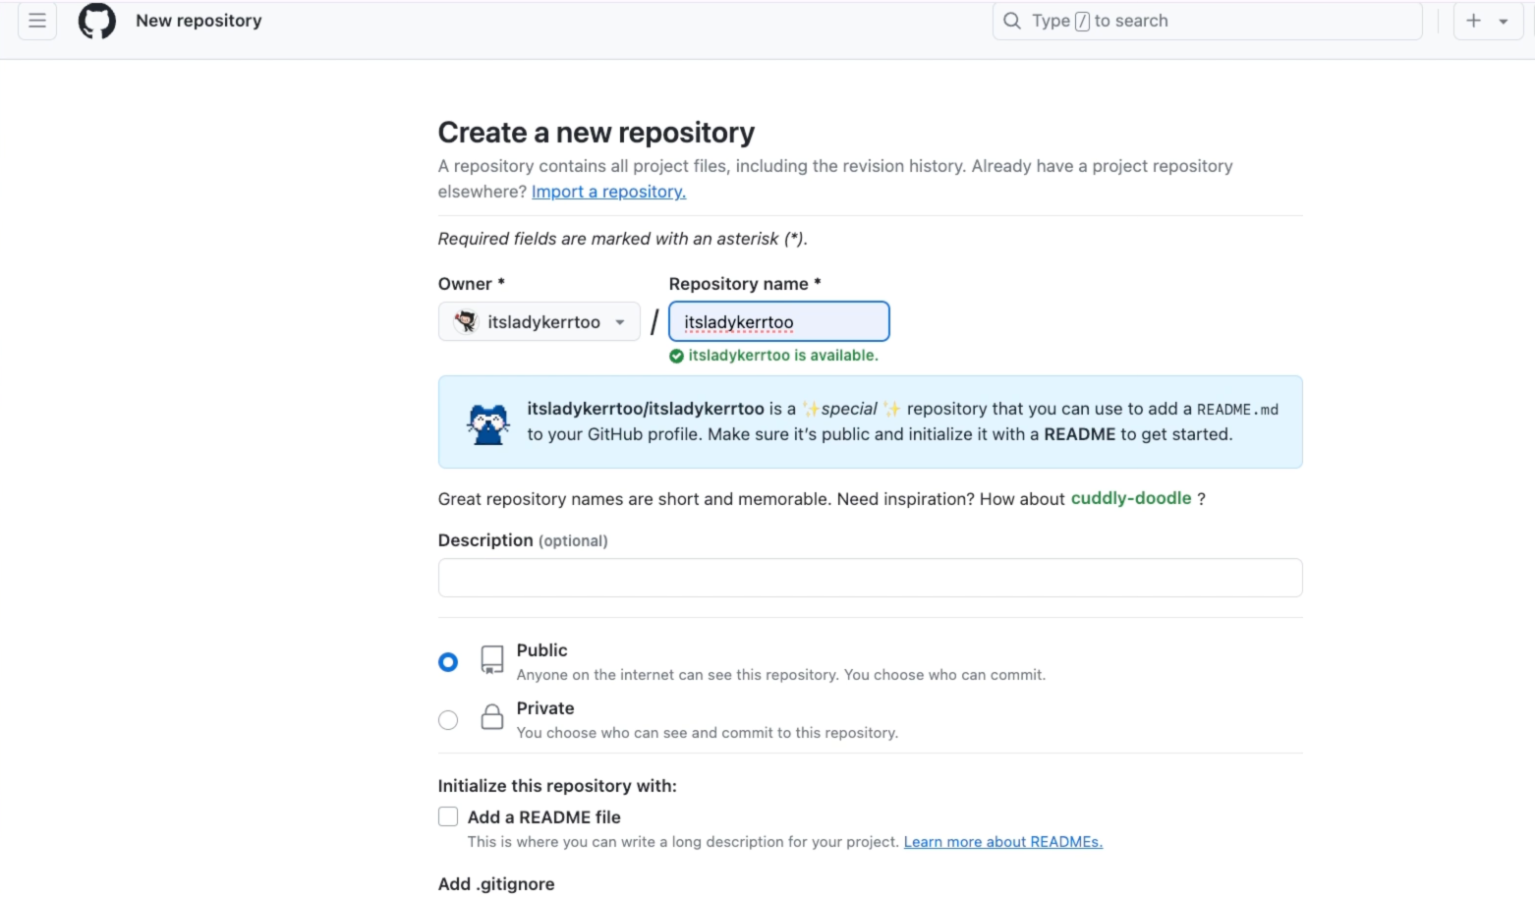Open the Add .gitignore section

495,884
